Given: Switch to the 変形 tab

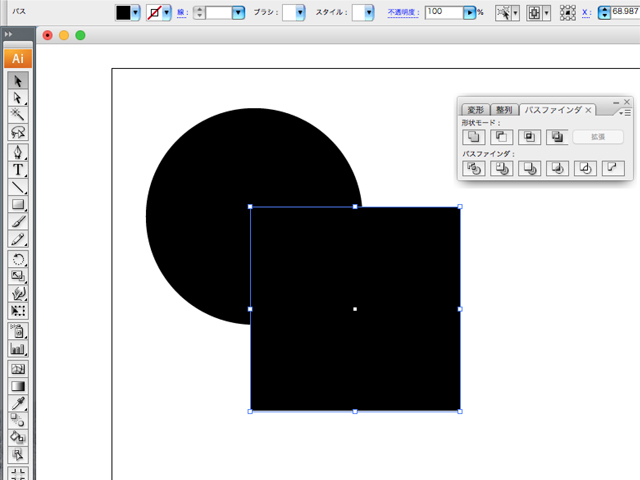Looking at the screenshot, I should tap(475, 110).
